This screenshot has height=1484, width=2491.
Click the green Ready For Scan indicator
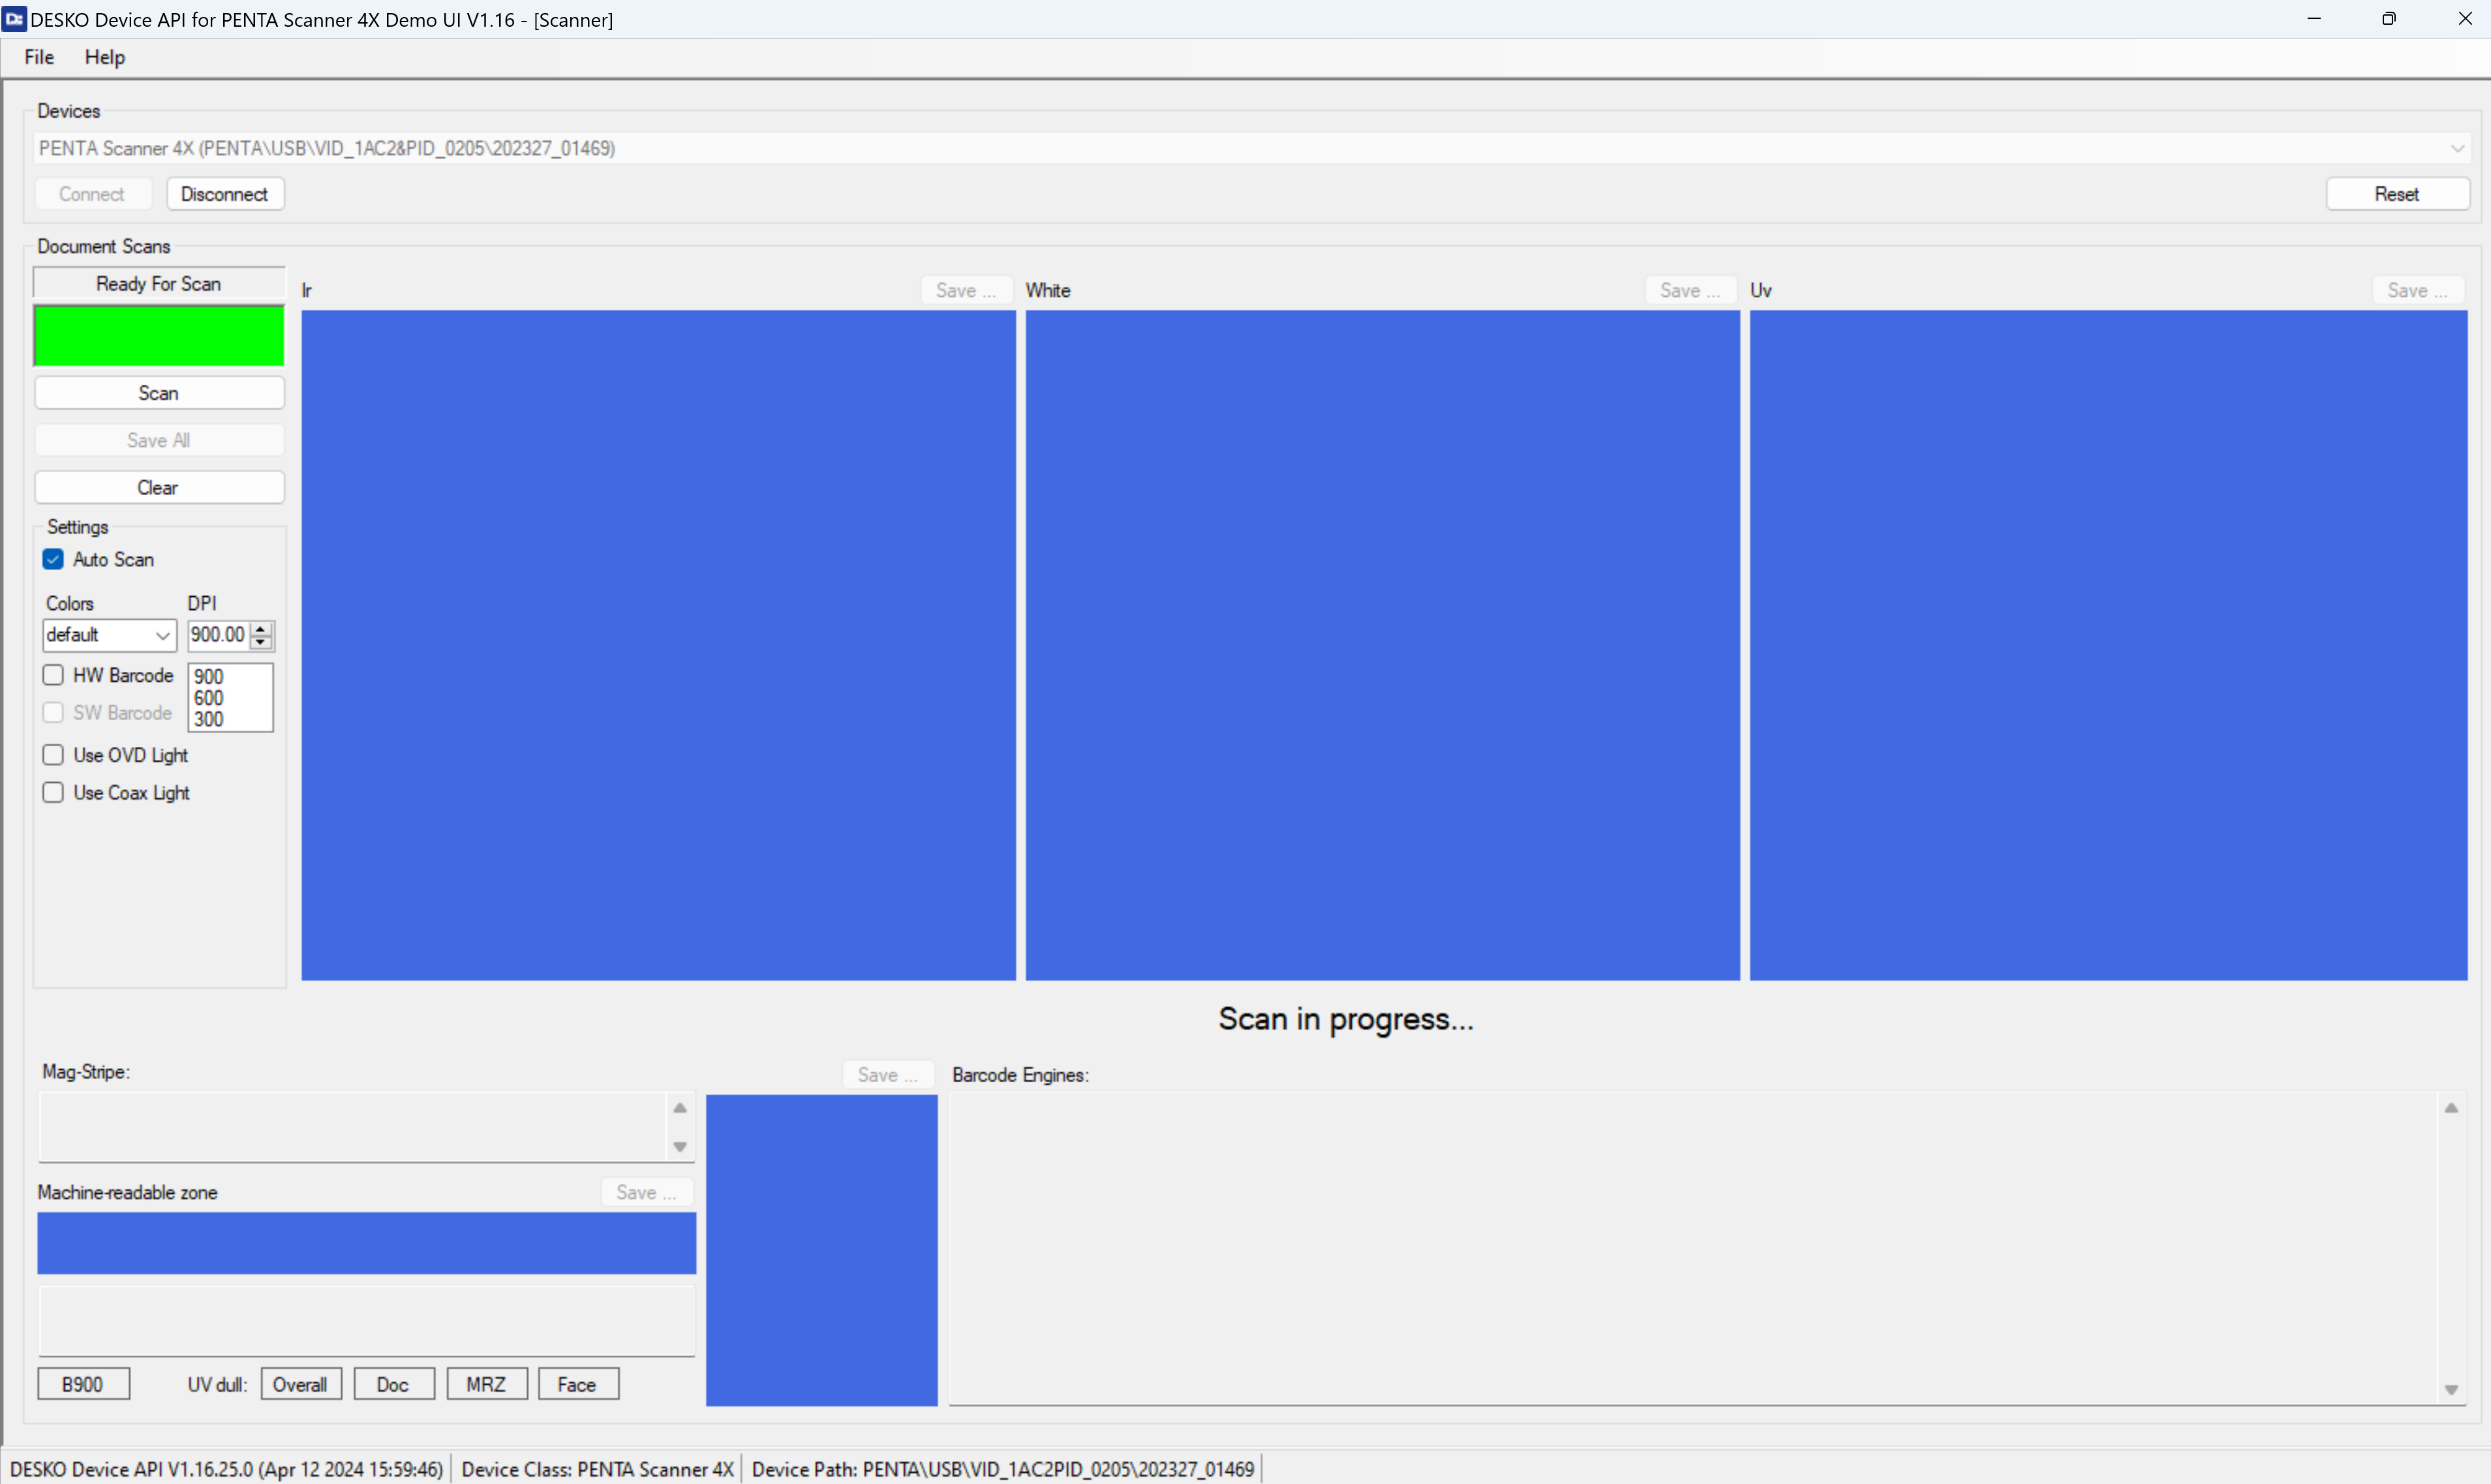pyautogui.click(x=158, y=336)
